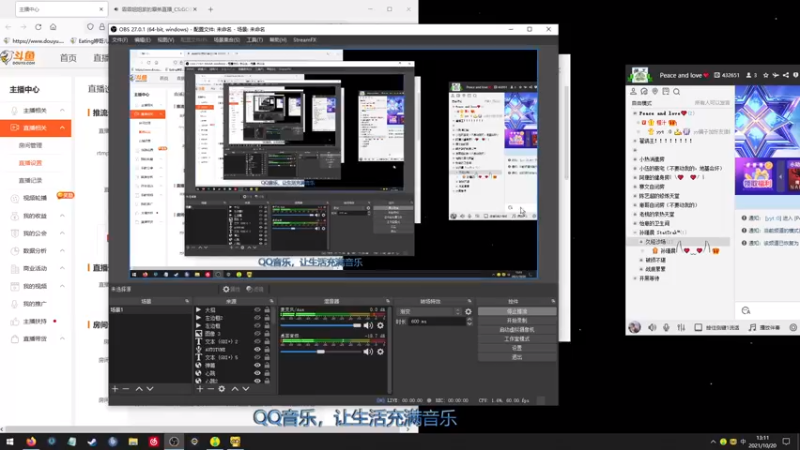
Task: Open the 文件(F) menu in OBS
Action: click(120, 40)
